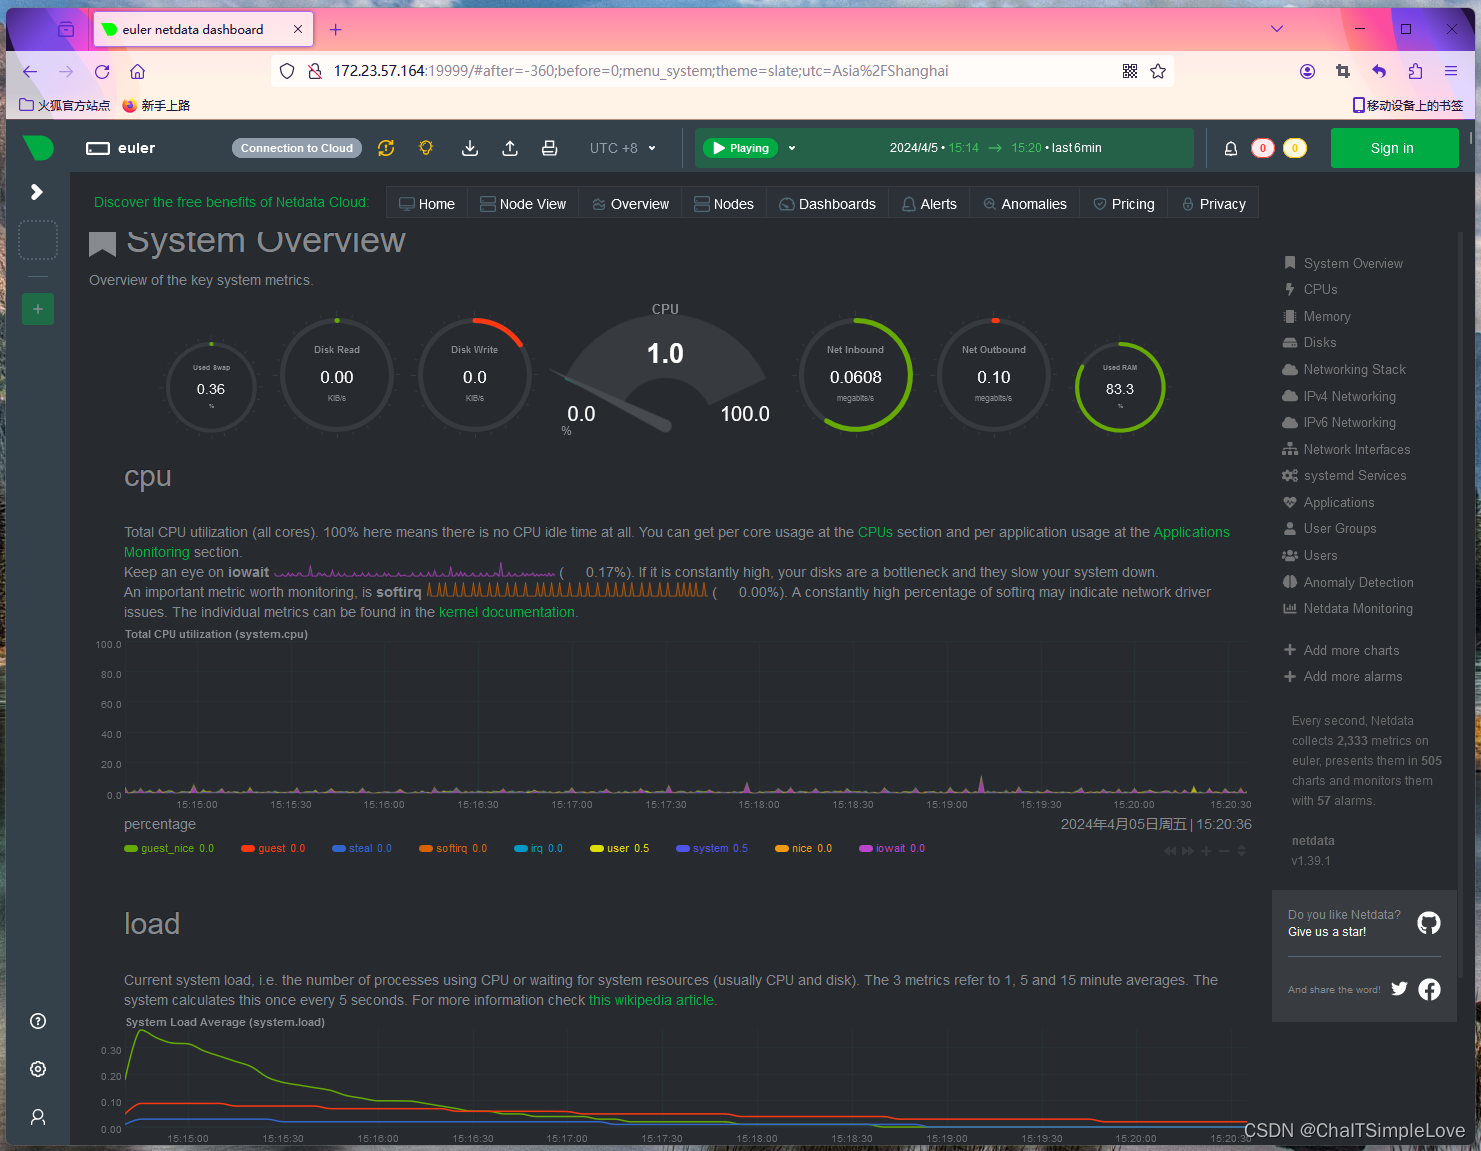Click the Sign in button

(1394, 148)
